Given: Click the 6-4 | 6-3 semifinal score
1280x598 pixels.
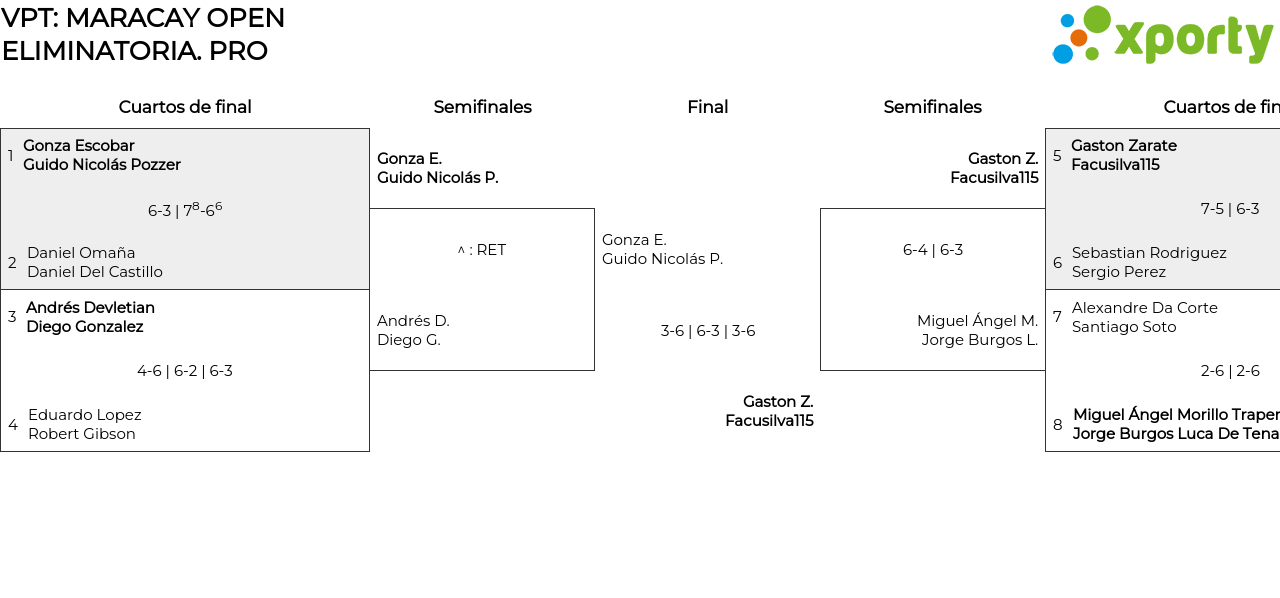Looking at the screenshot, I should tap(932, 250).
